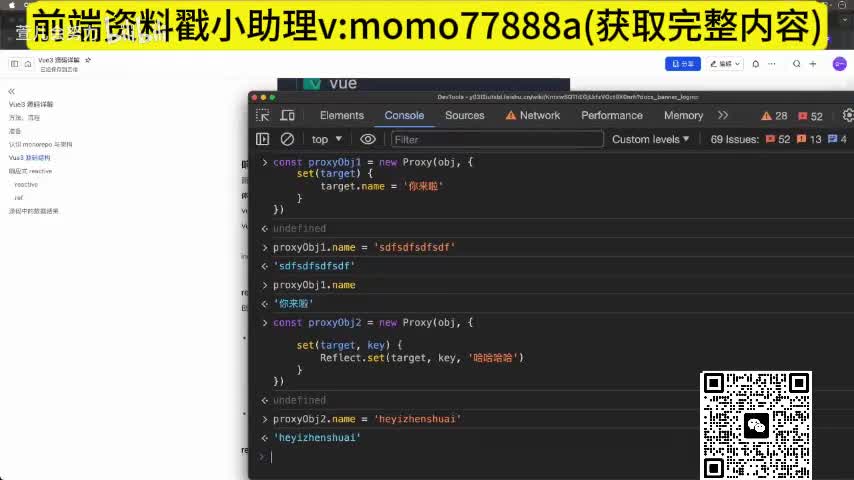Click the '你来啦' output line
This screenshot has height=480, width=854.
[x=293, y=303]
